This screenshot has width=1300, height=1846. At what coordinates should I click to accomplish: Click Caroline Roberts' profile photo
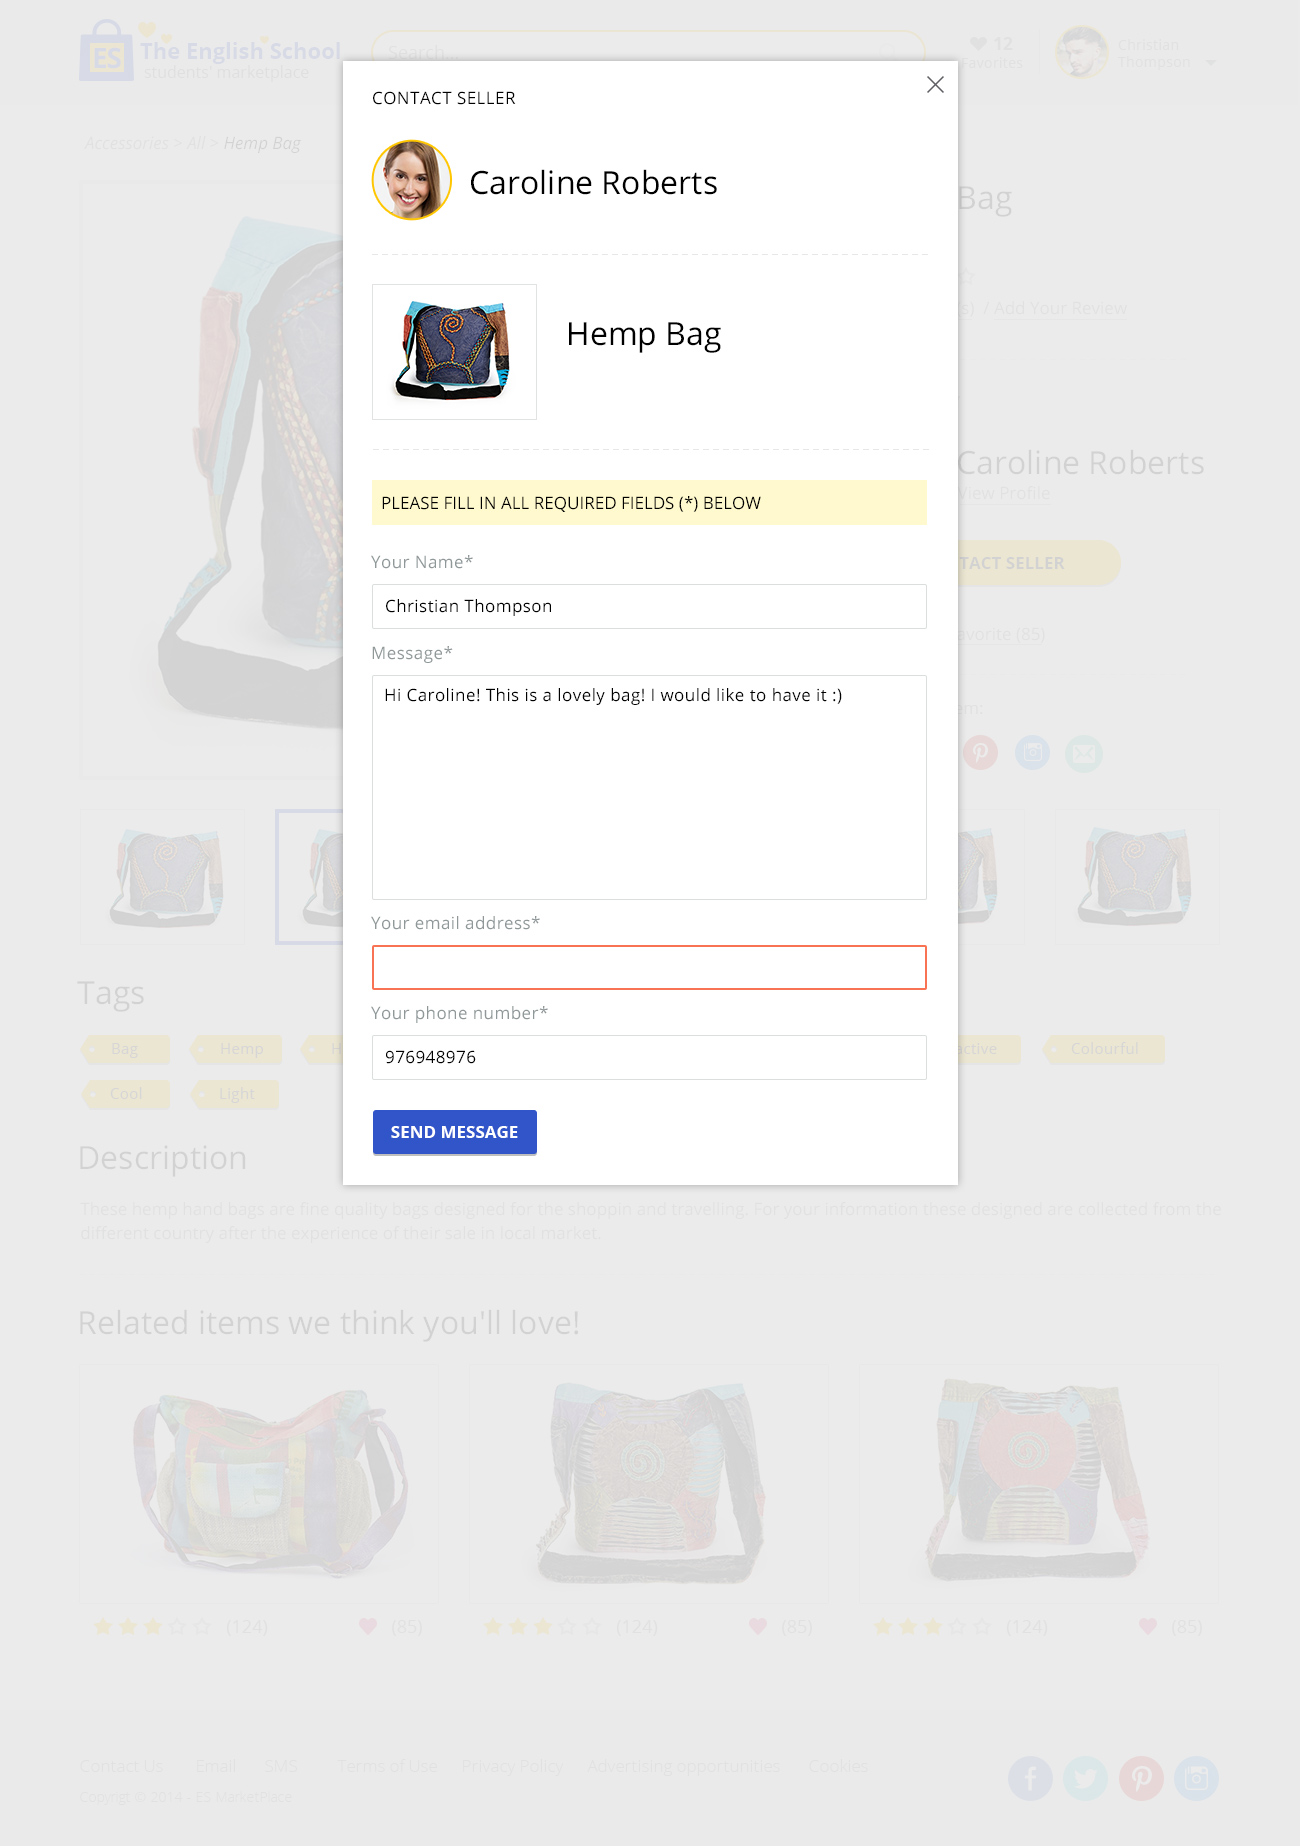(412, 180)
